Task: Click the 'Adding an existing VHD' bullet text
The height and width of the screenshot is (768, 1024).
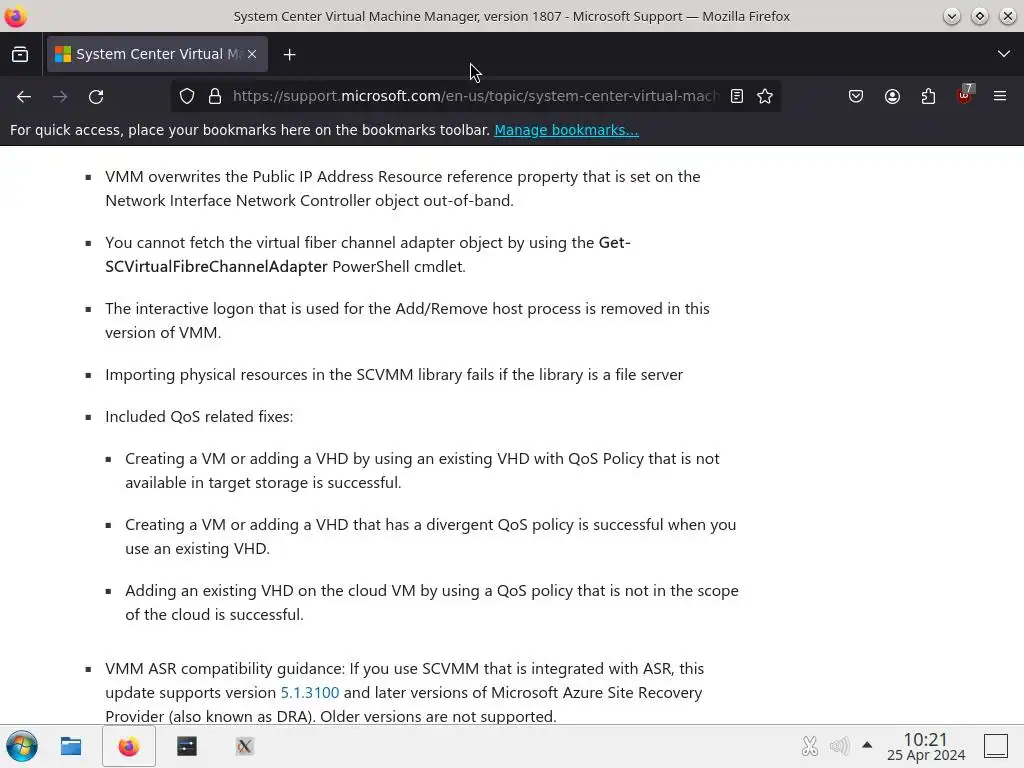Action: [x=432, y=602]
